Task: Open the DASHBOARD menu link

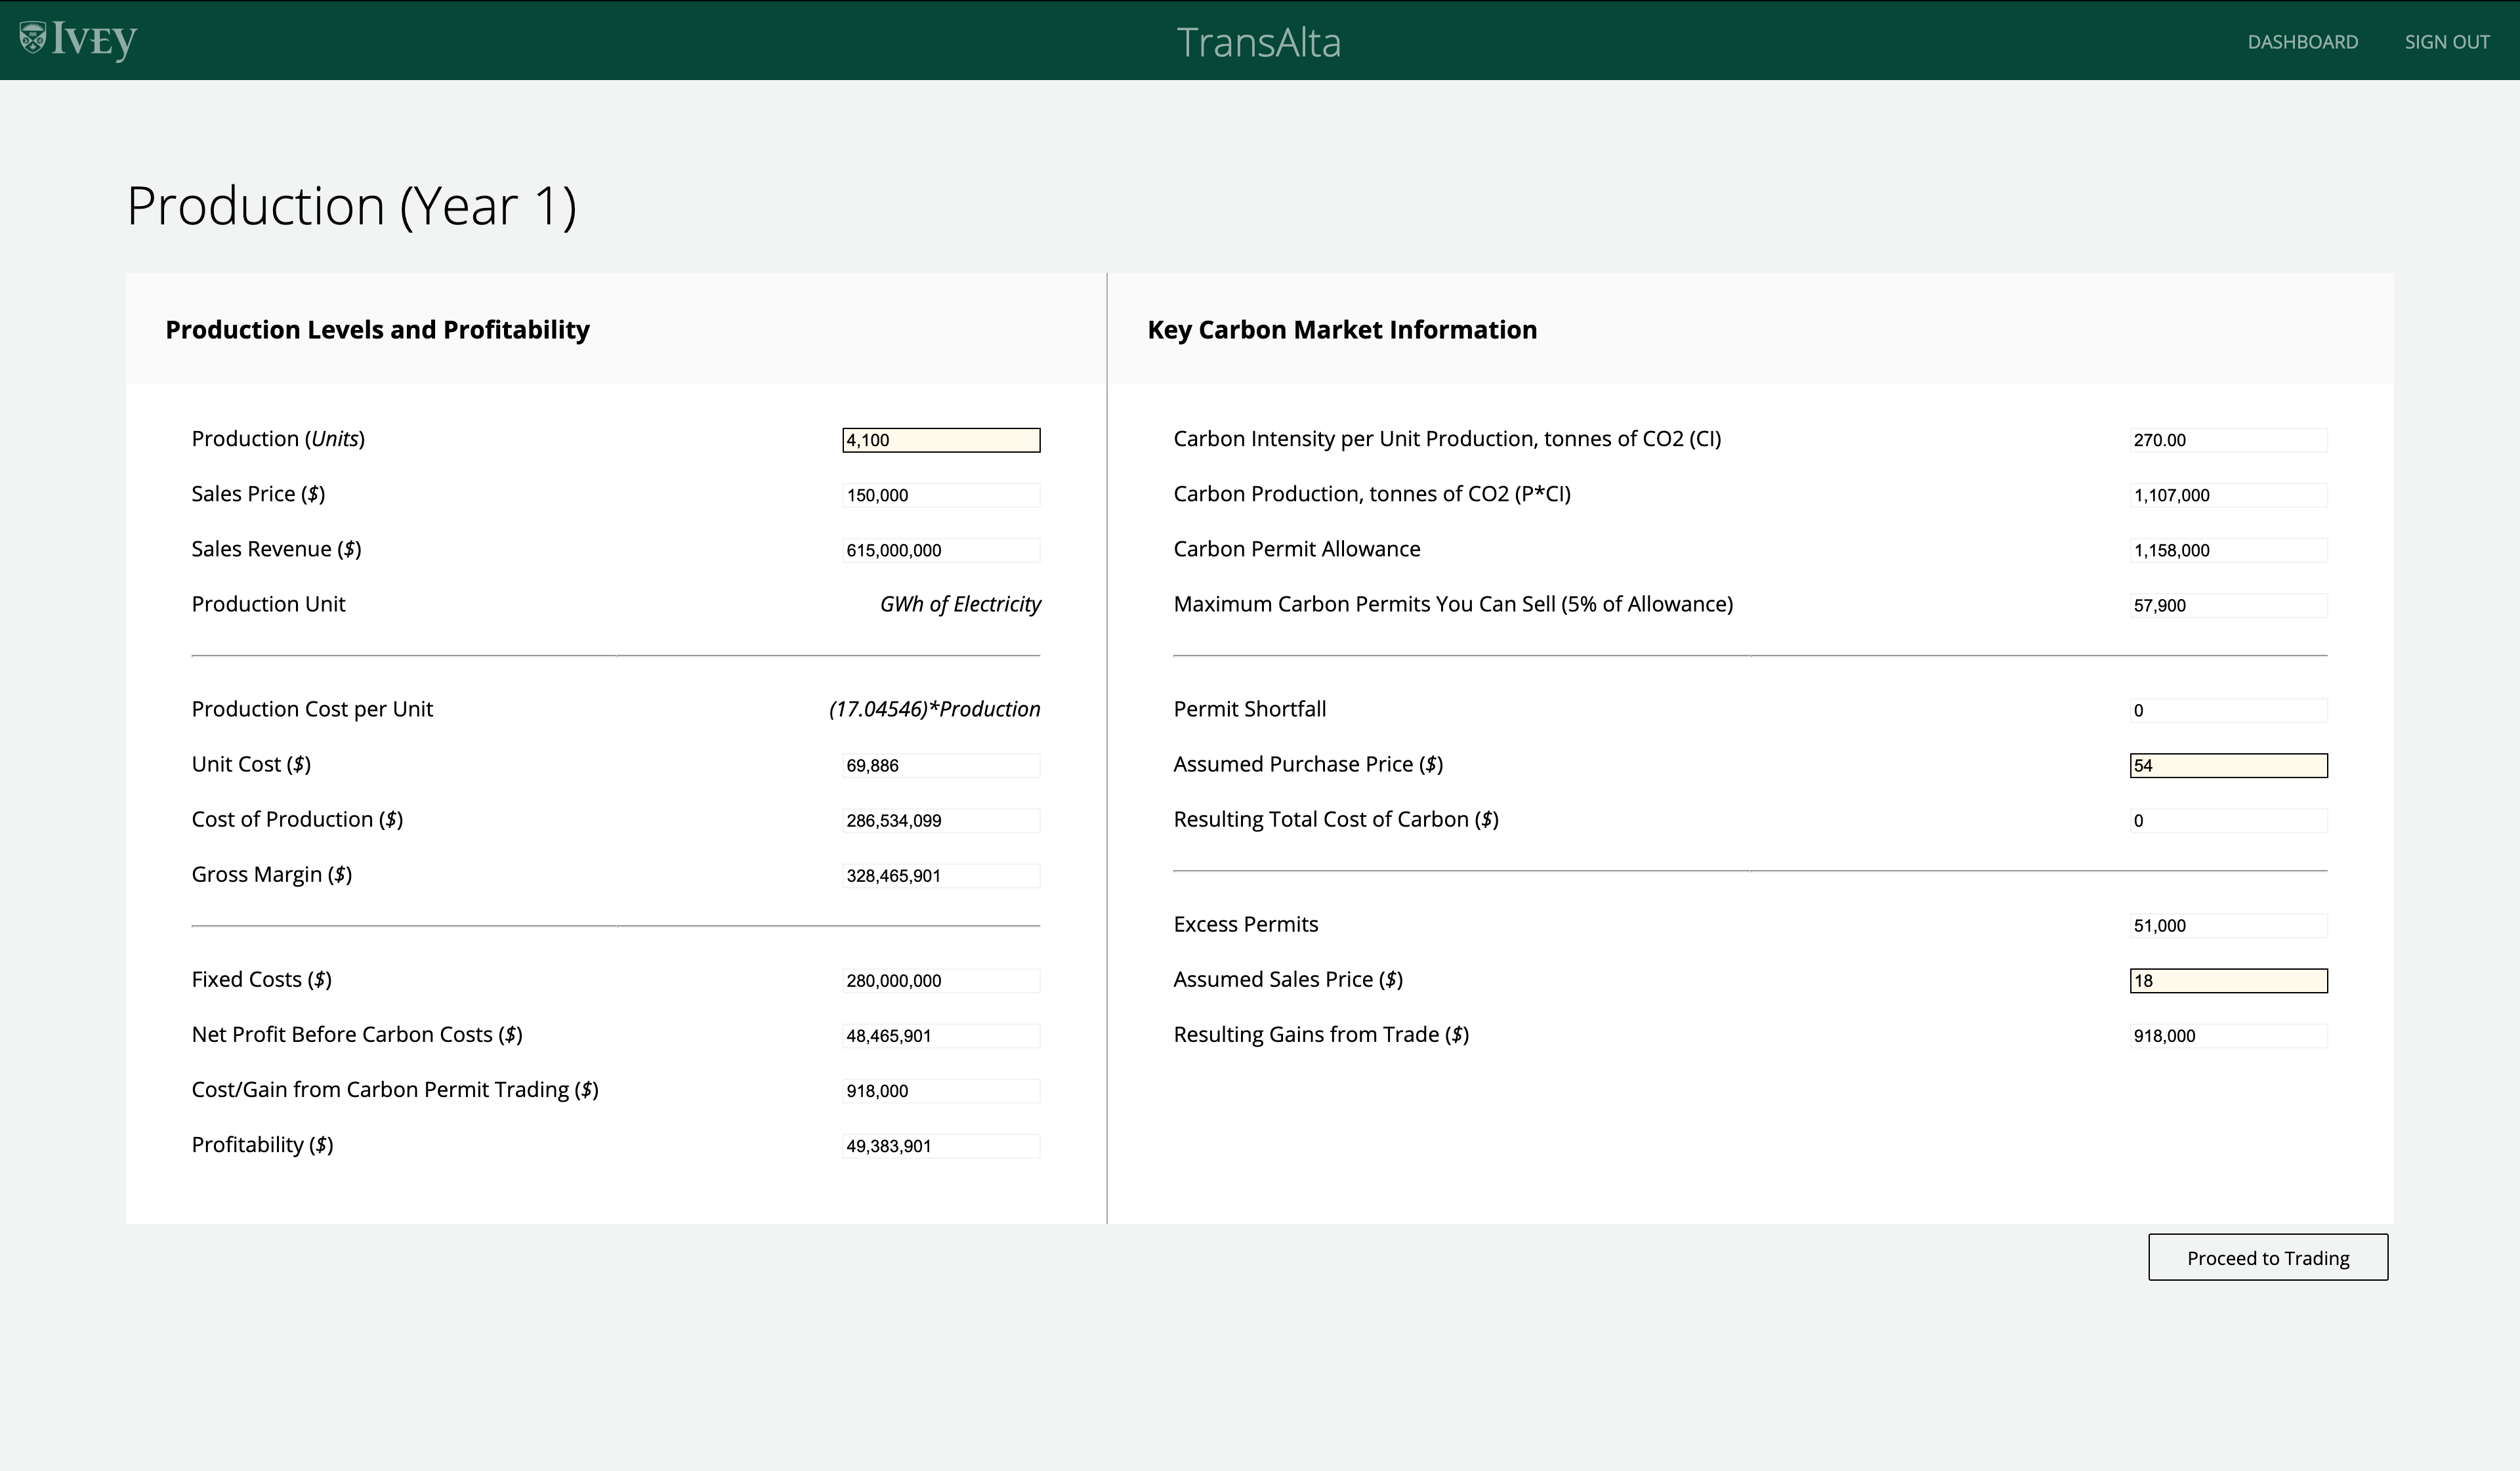Action: pos(2302,42)
